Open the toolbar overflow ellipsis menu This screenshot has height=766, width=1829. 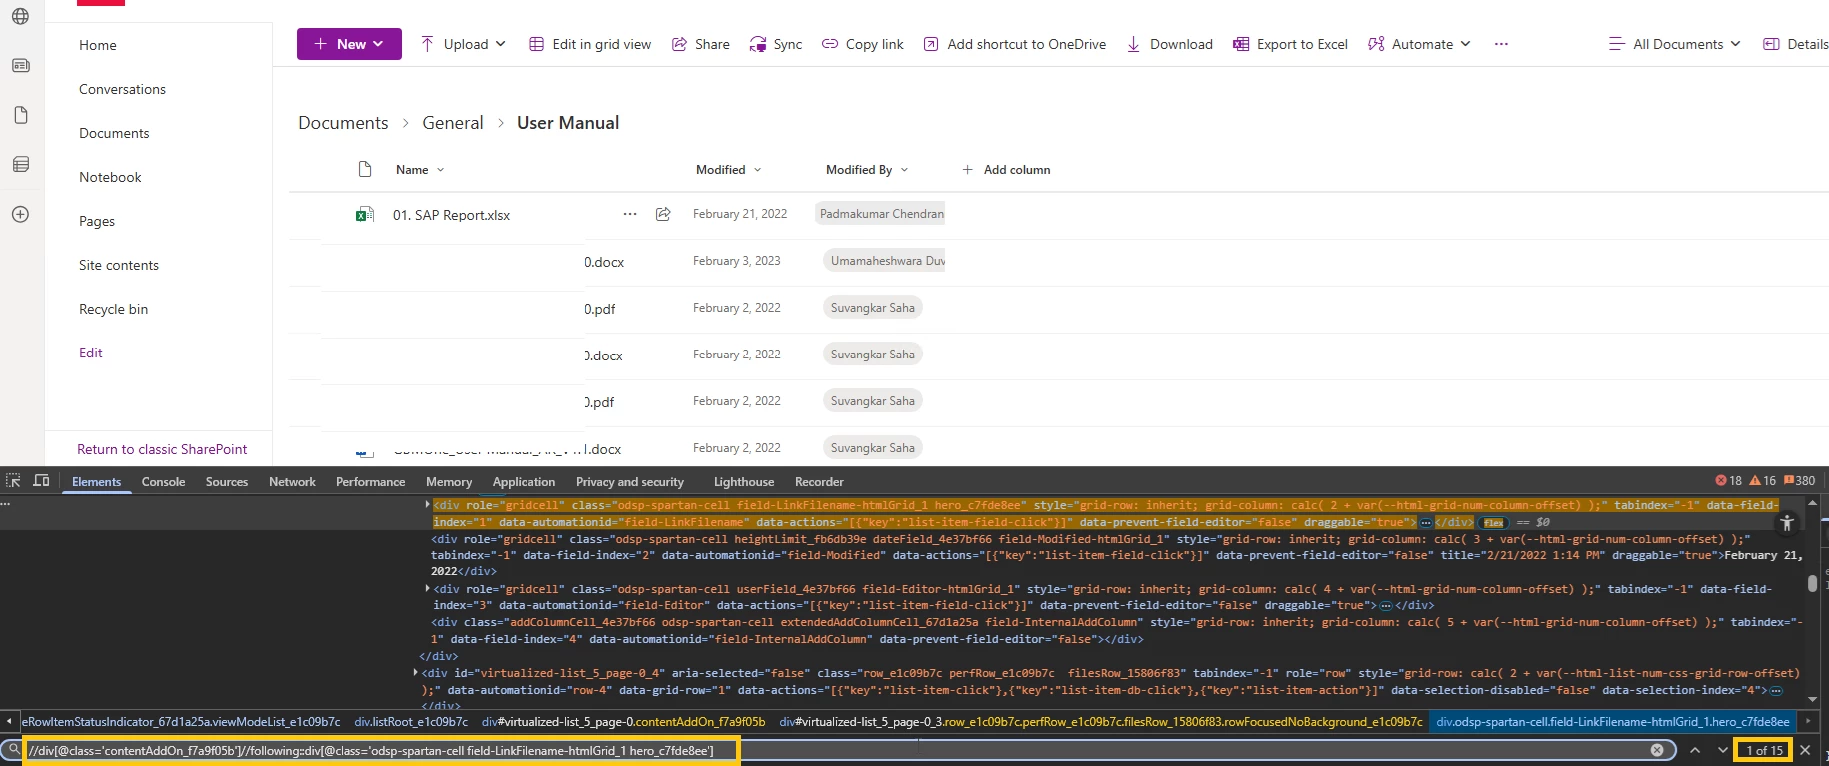coord(1501,44)
